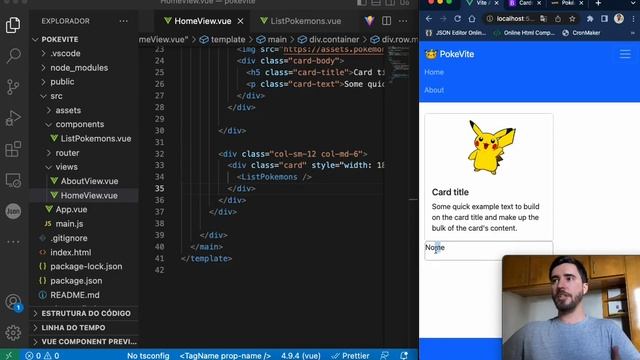Open main.js in the explorer
The image size is (640, 360).
69,224
